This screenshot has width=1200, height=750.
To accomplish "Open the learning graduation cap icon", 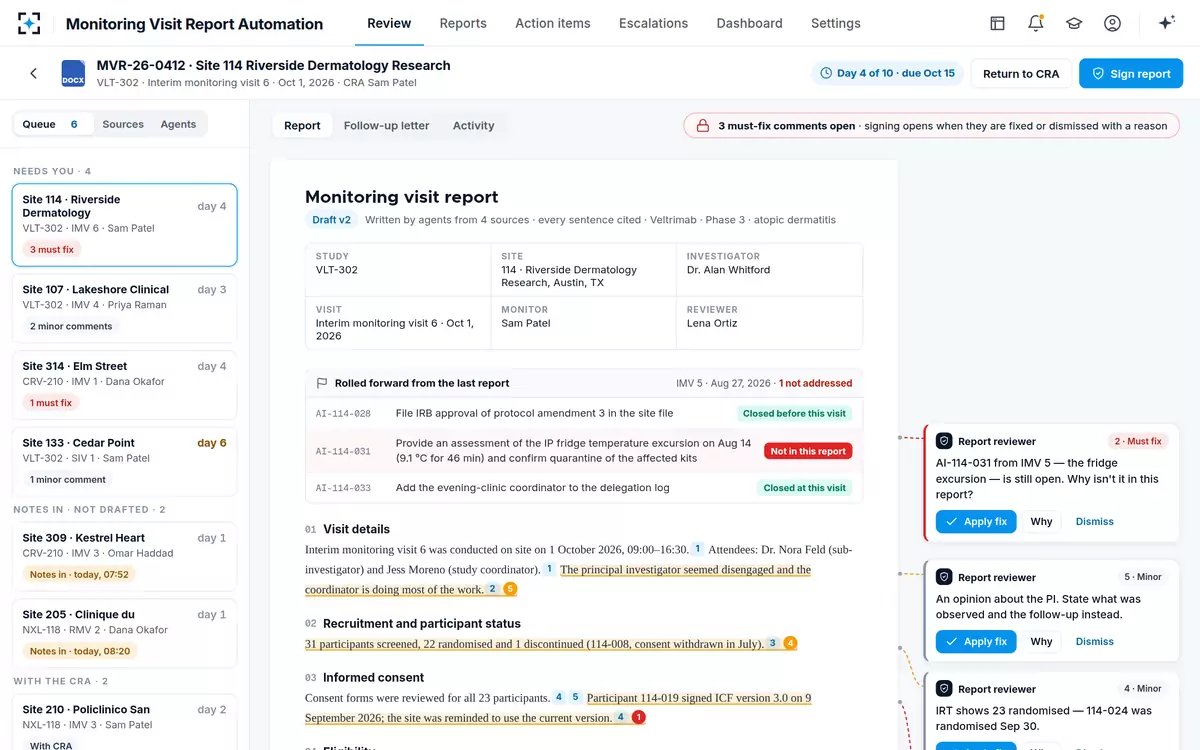I will pos(1074,23).
